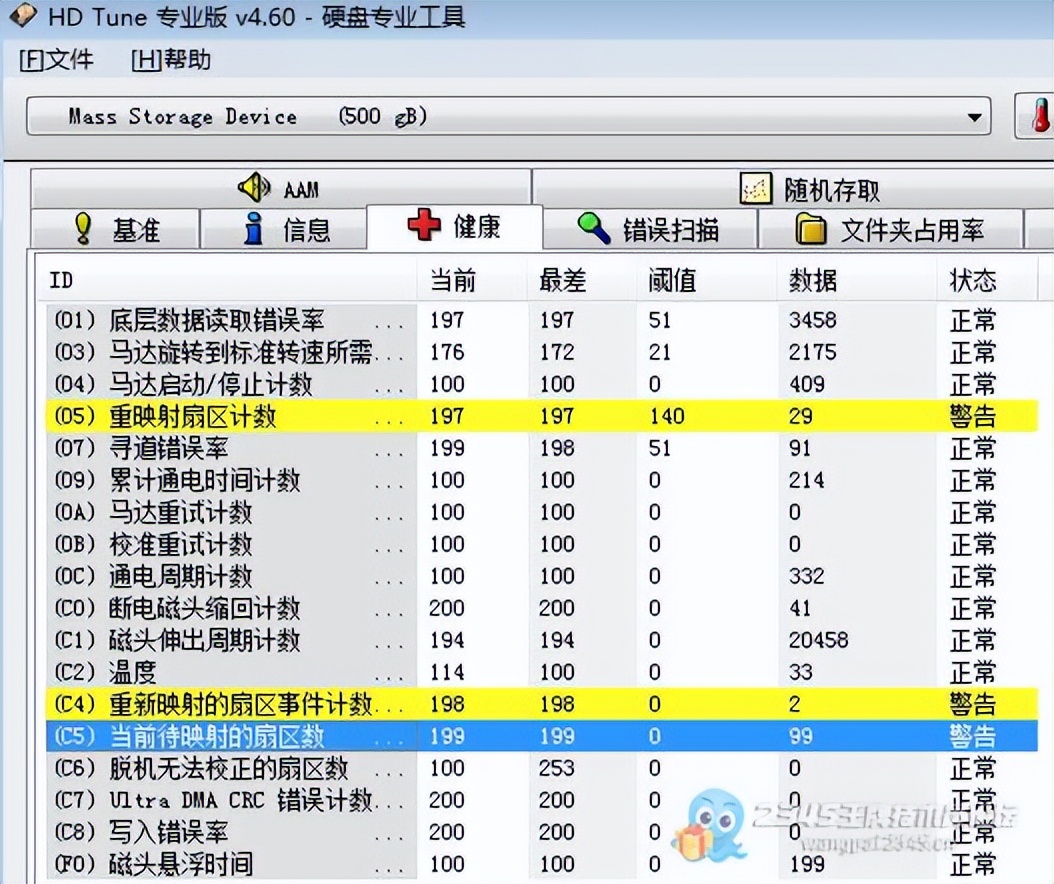Click the magnifier icon on 错误扫描 tab
1054x884 pixels.
(x=594, y=227)
